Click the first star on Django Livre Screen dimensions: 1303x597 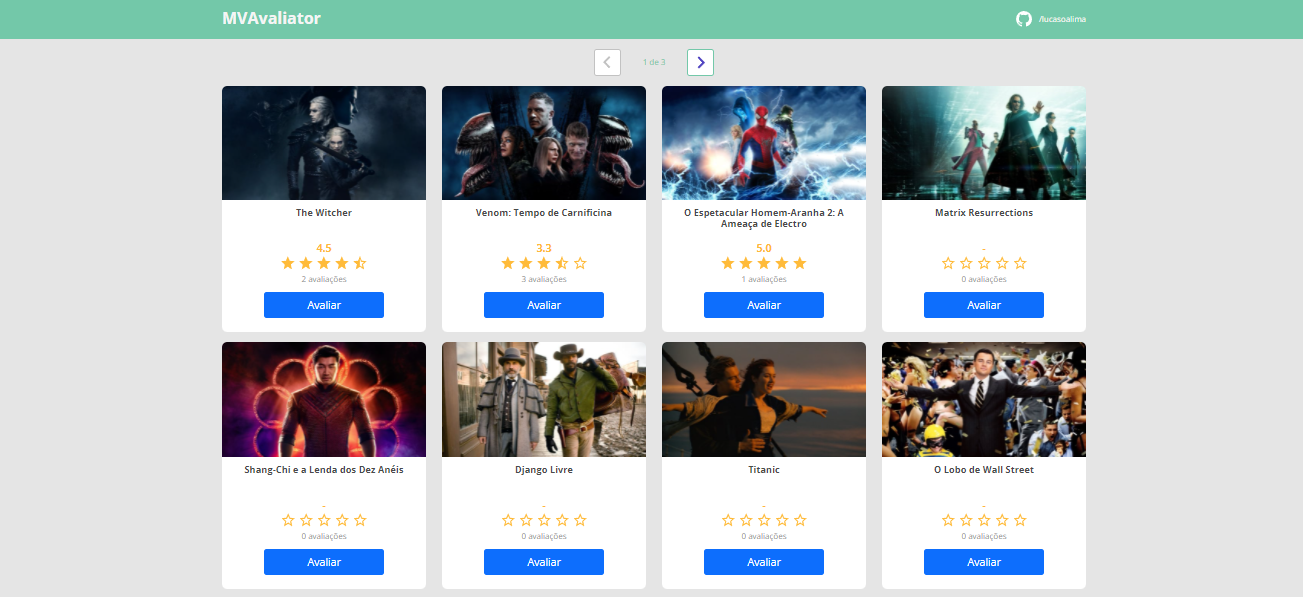[508, 520]
